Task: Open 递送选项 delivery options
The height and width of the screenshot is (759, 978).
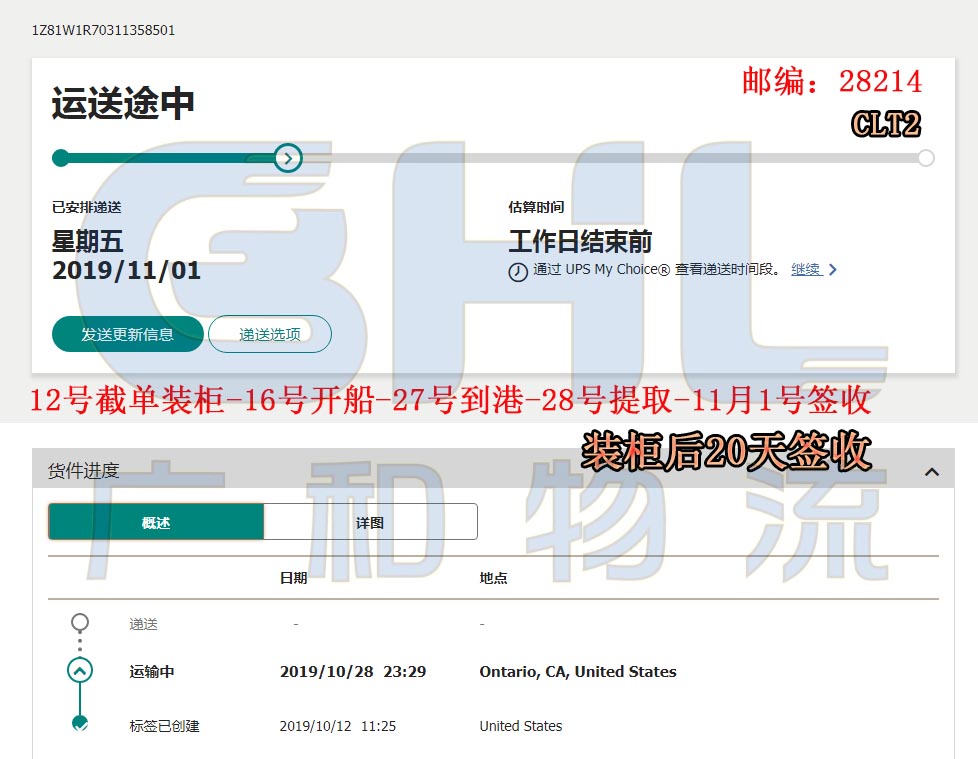Action: tap(270, 334)
